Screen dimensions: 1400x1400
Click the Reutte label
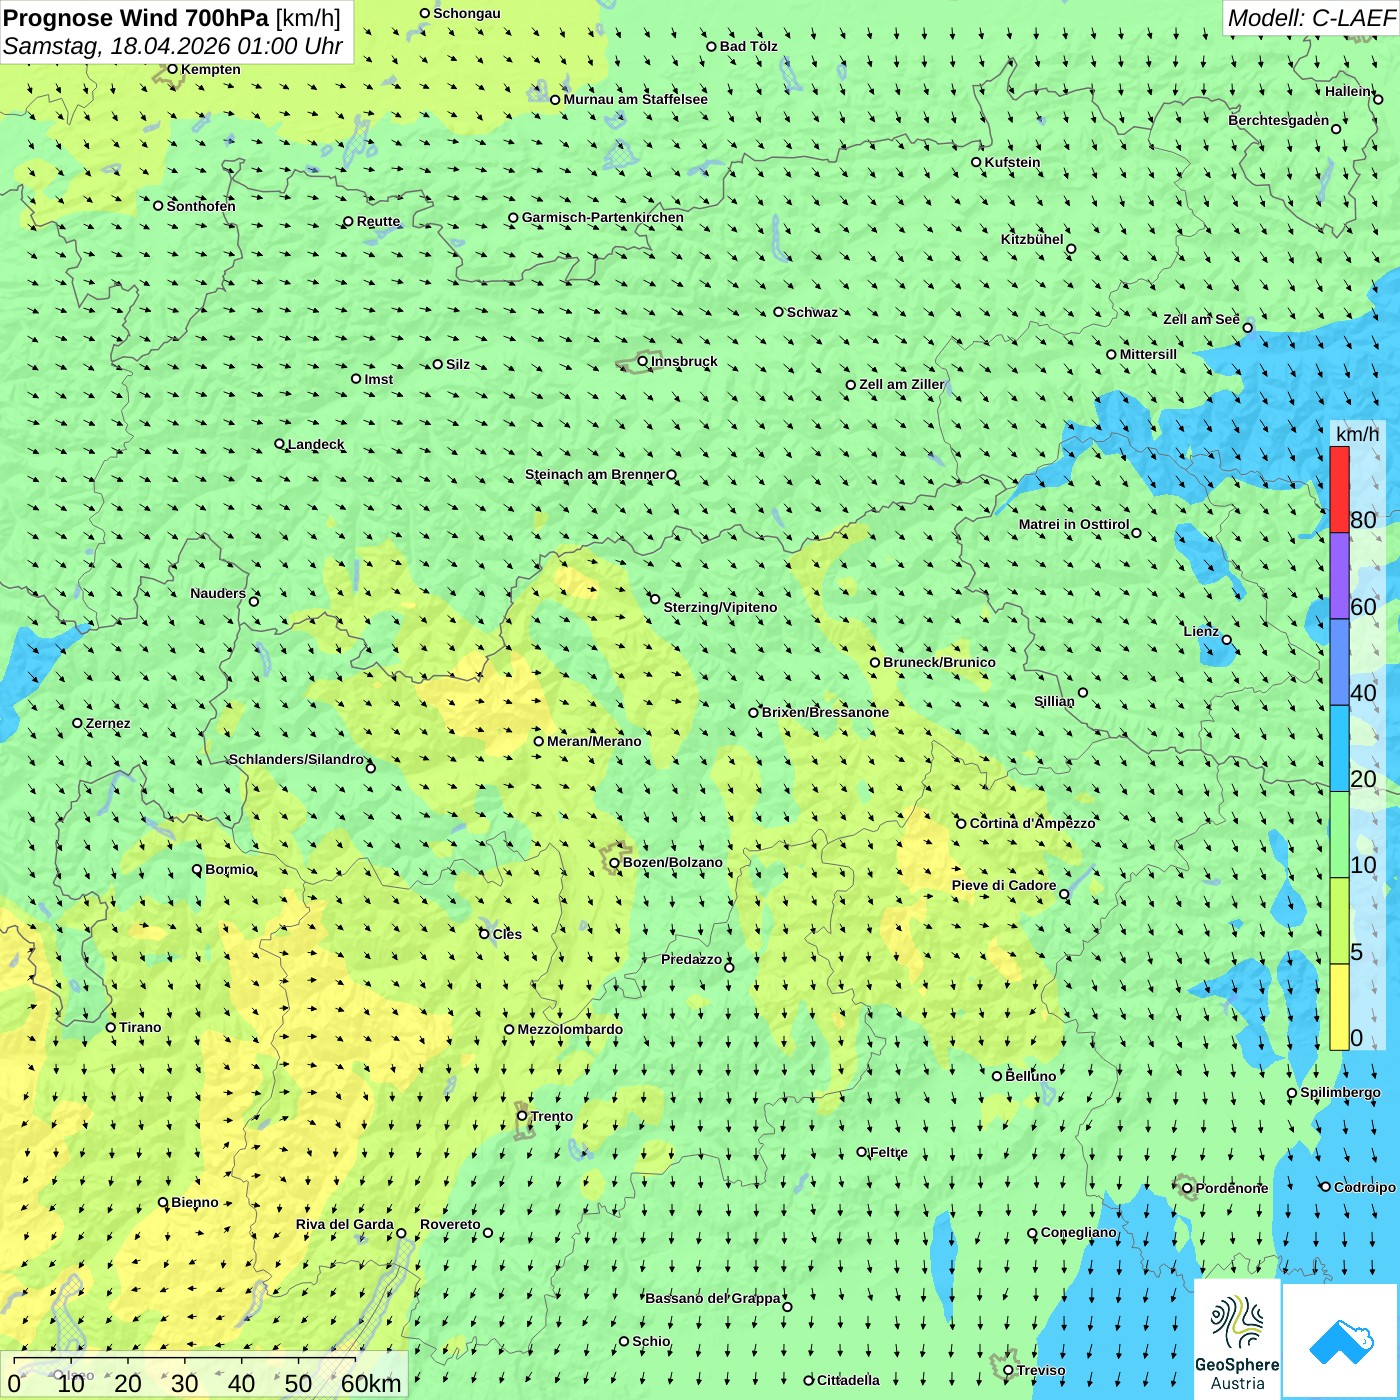pos(378,221)
